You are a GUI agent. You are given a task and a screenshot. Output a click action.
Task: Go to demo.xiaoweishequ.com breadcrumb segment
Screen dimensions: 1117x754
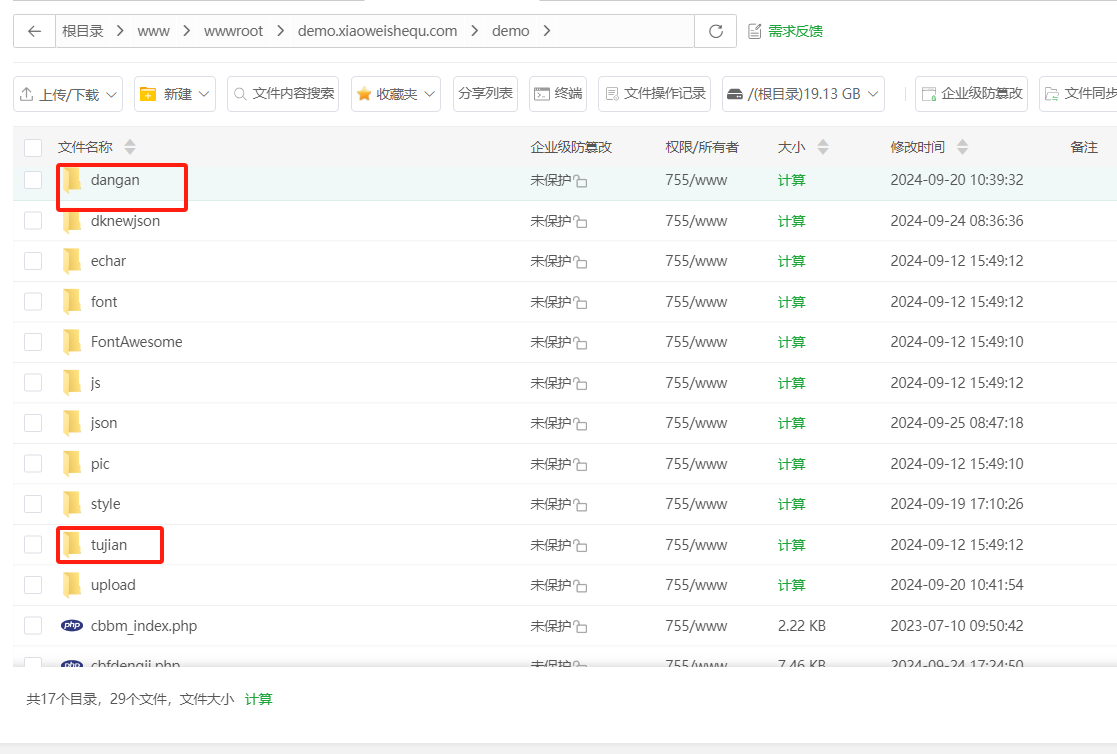tap(377, 31)
